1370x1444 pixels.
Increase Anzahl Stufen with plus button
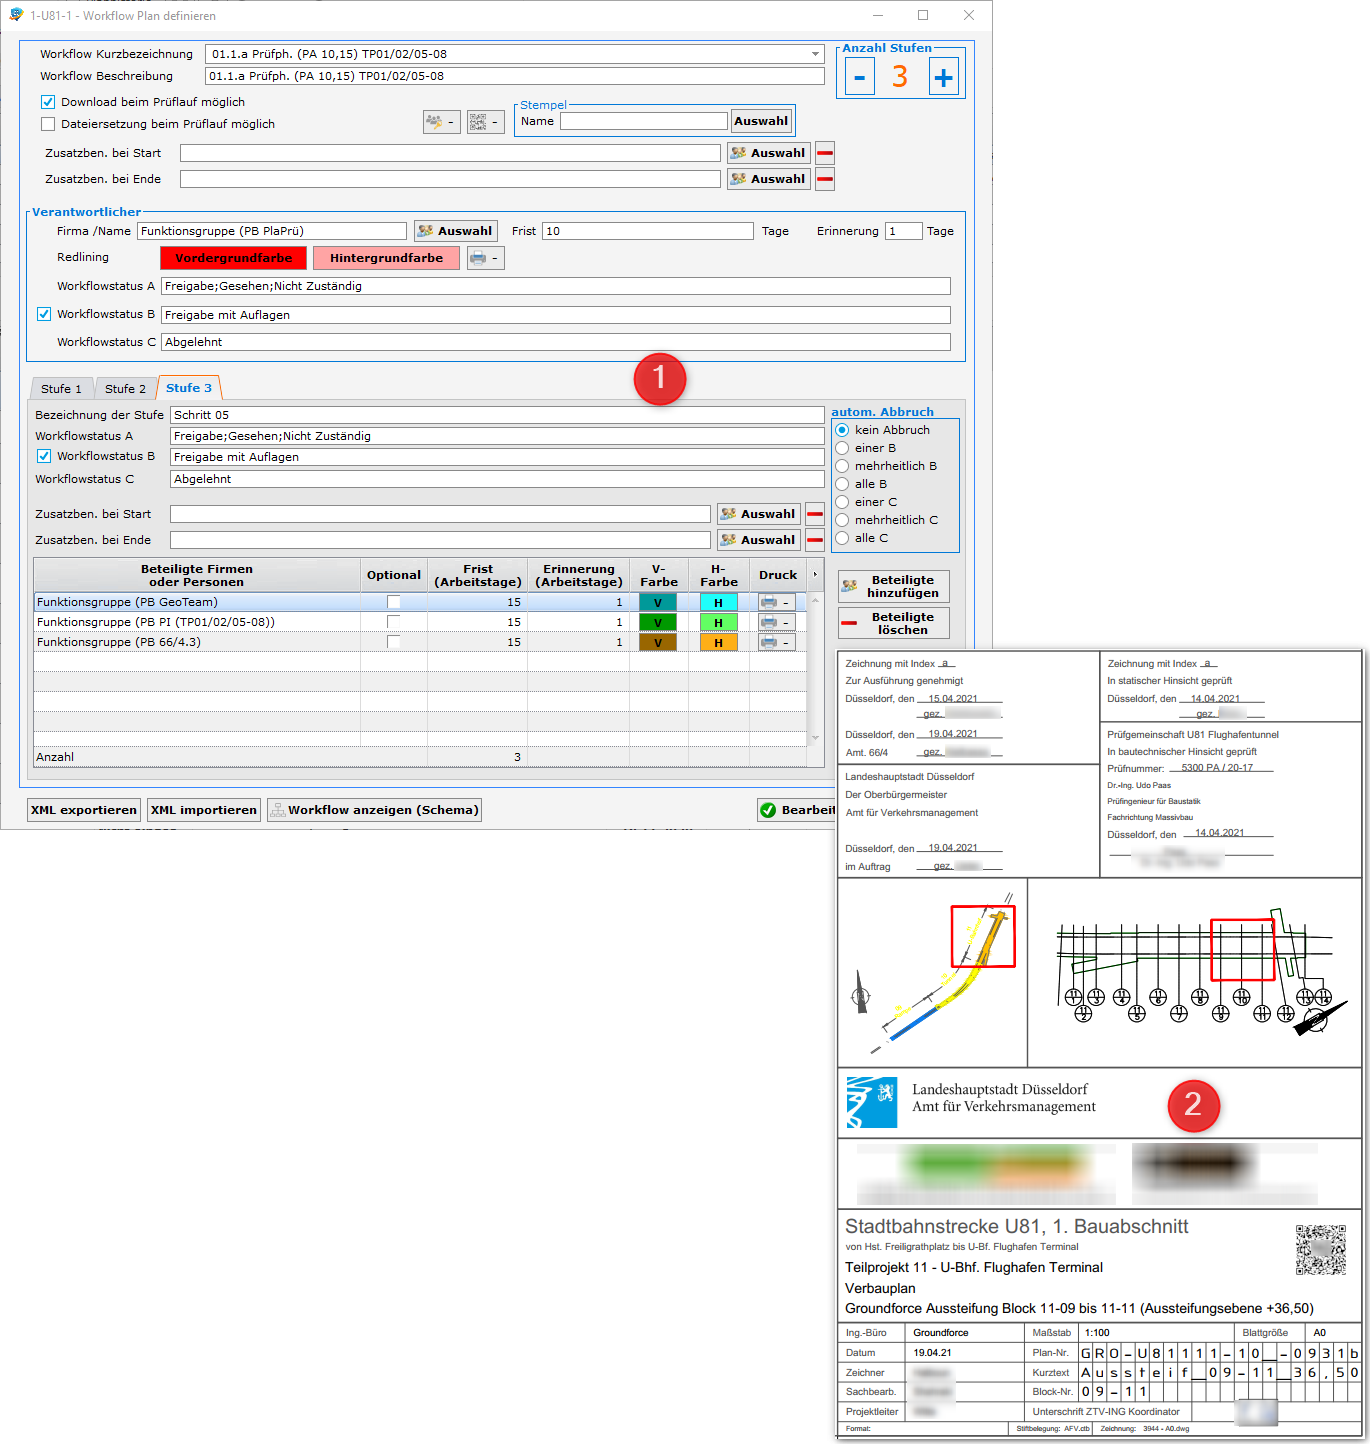(943, 77)
